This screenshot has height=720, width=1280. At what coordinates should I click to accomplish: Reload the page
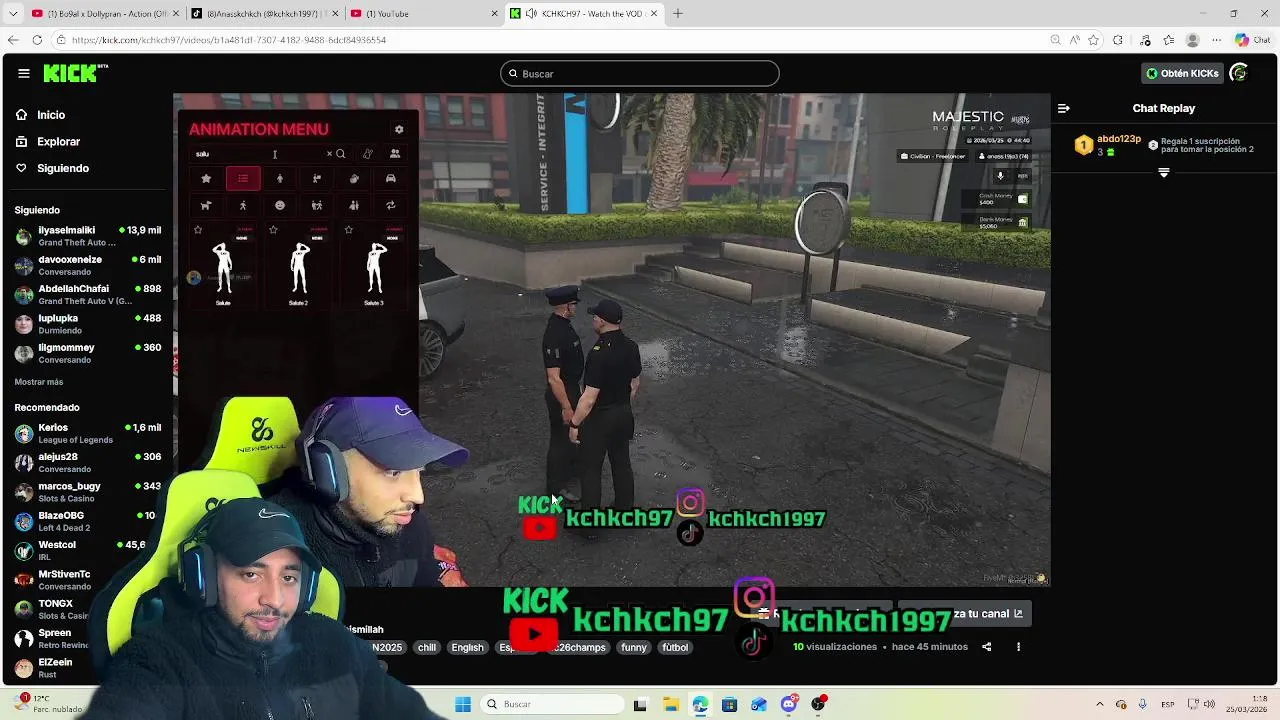point(37,40)
